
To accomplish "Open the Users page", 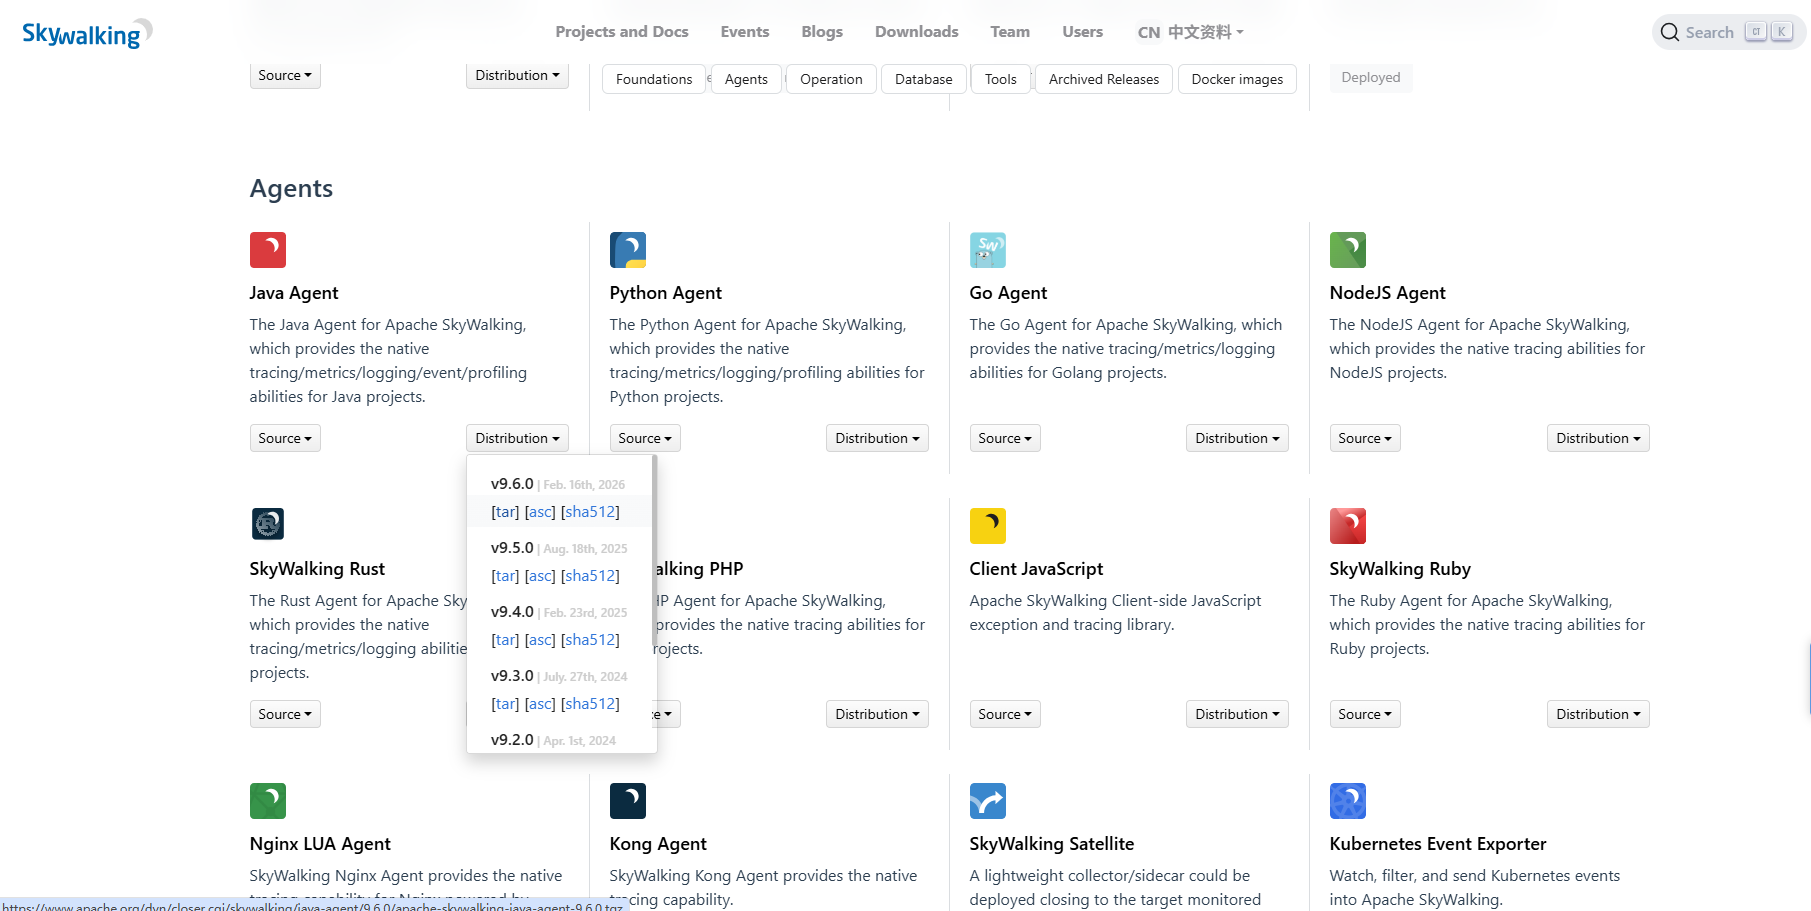I will tap(1083, 32).
